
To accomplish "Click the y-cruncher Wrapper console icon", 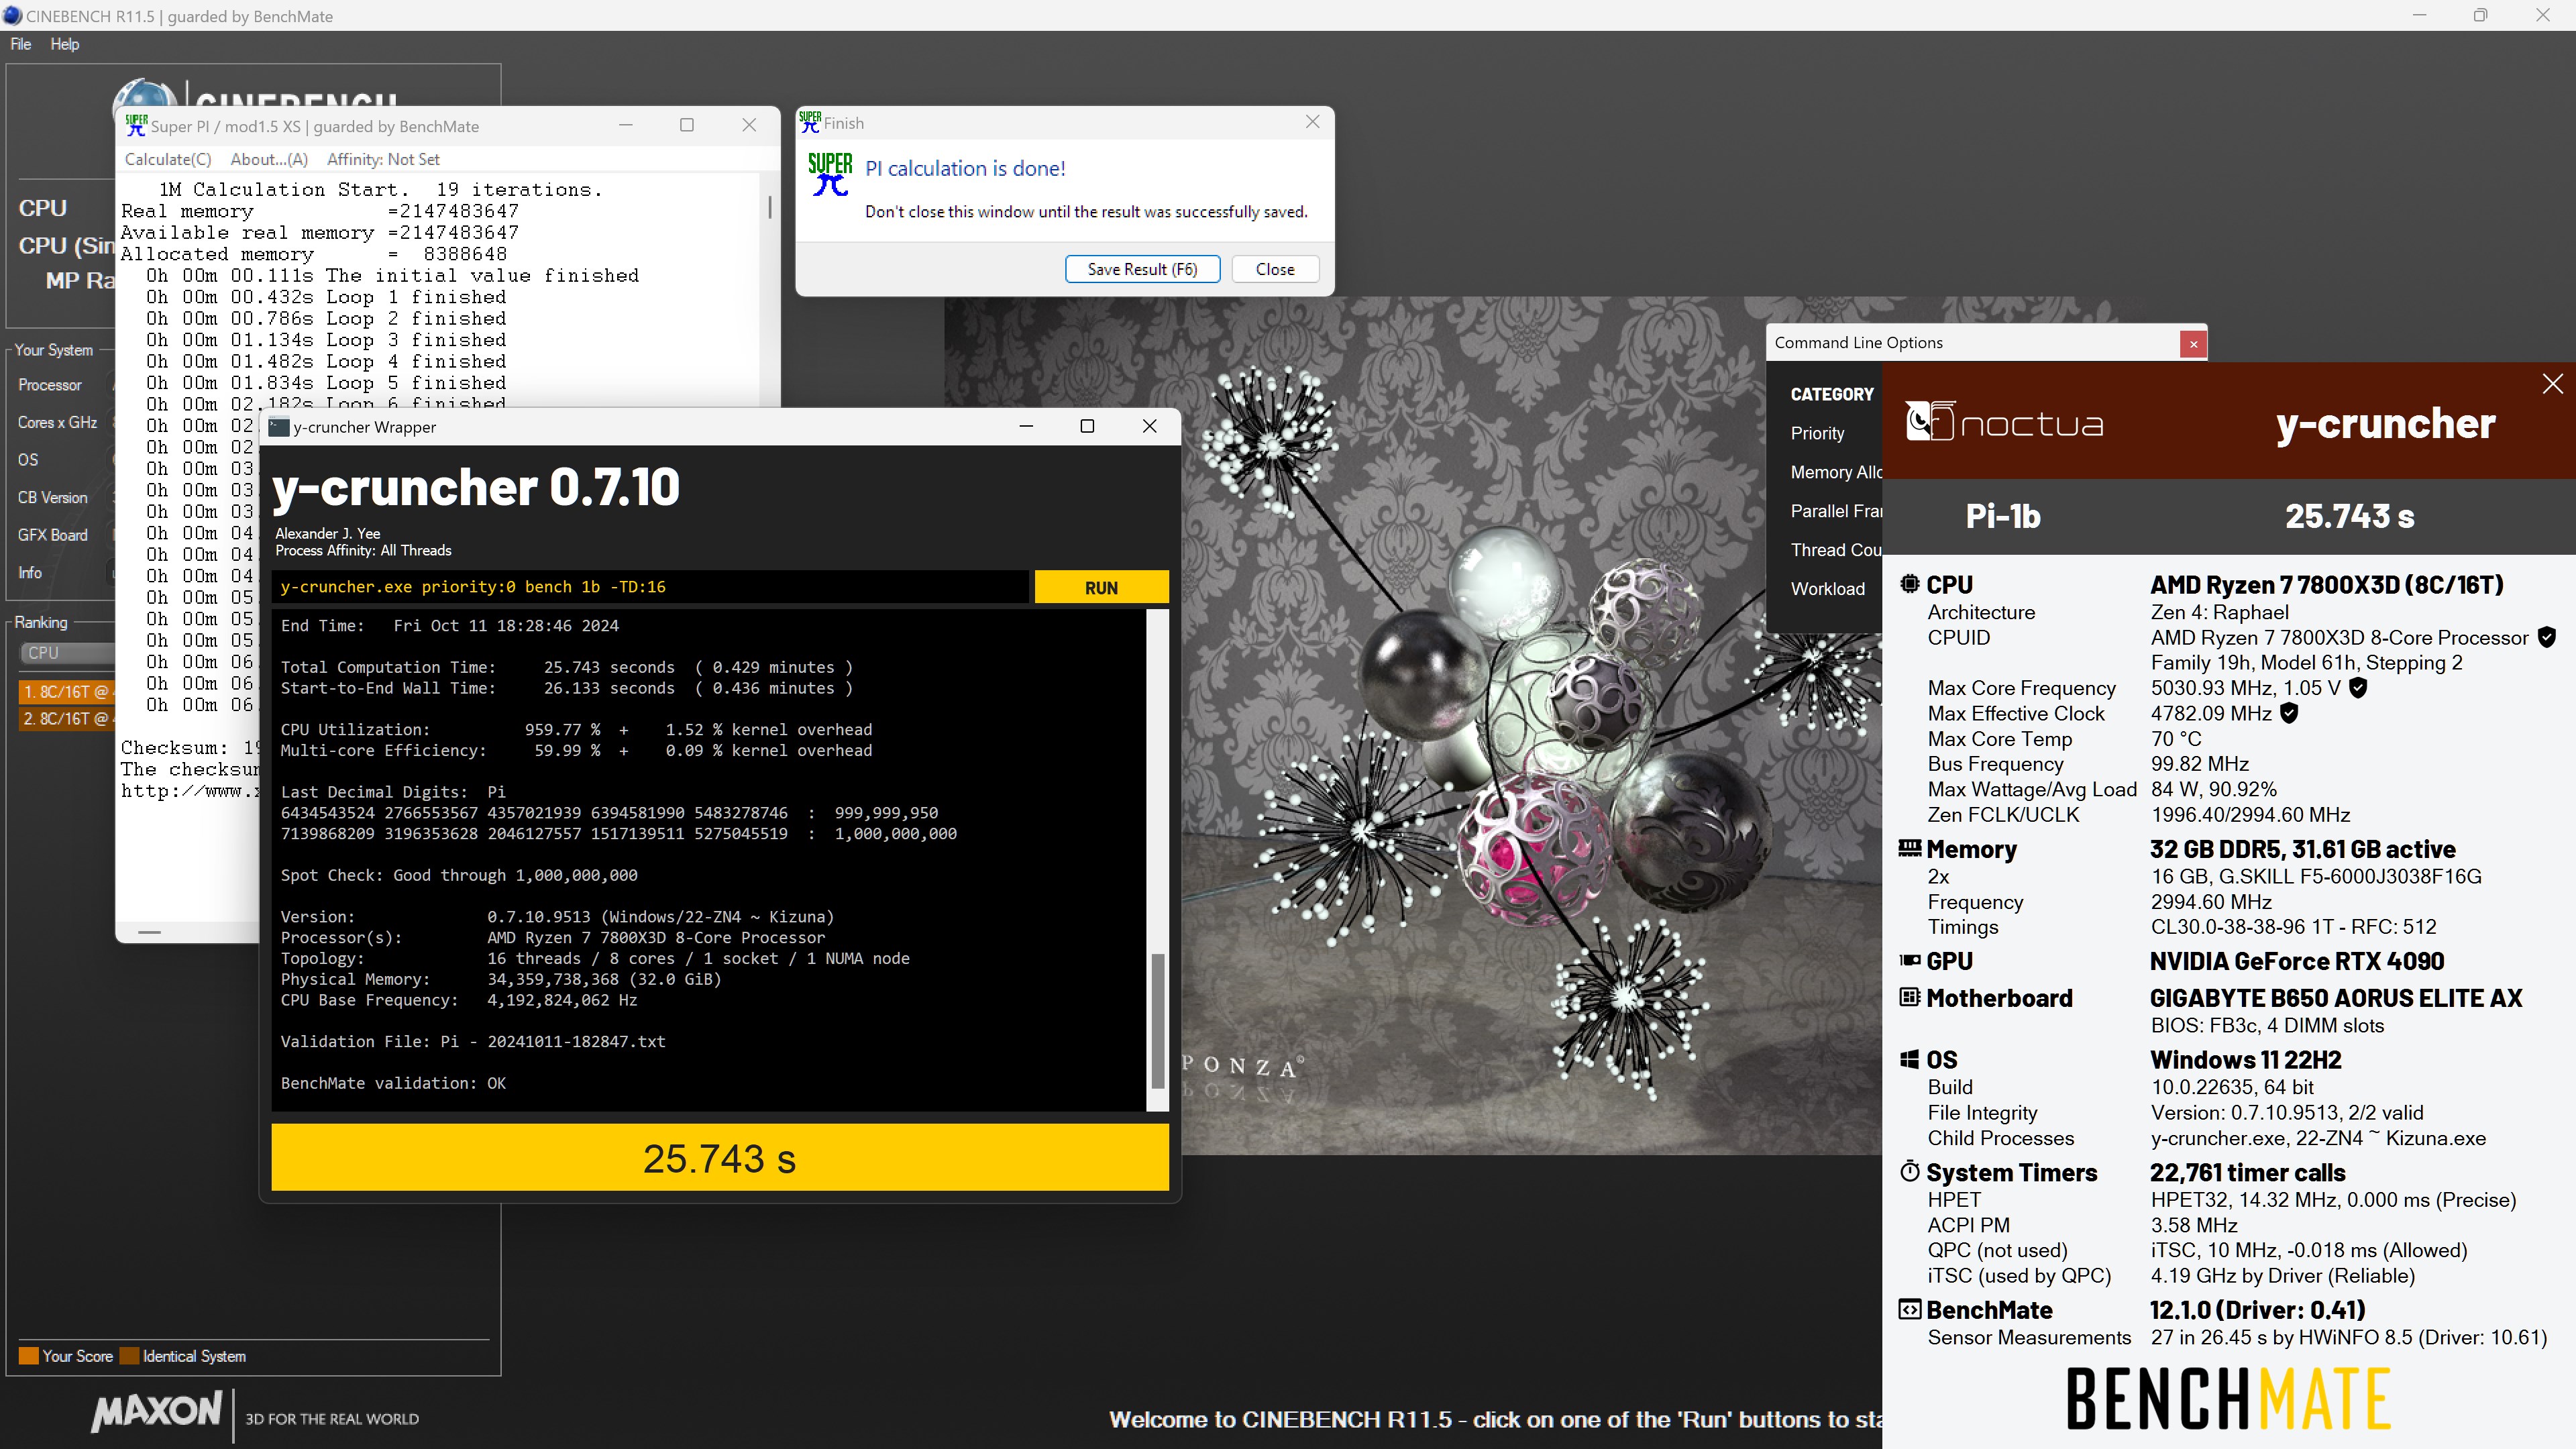I will 279,427.
